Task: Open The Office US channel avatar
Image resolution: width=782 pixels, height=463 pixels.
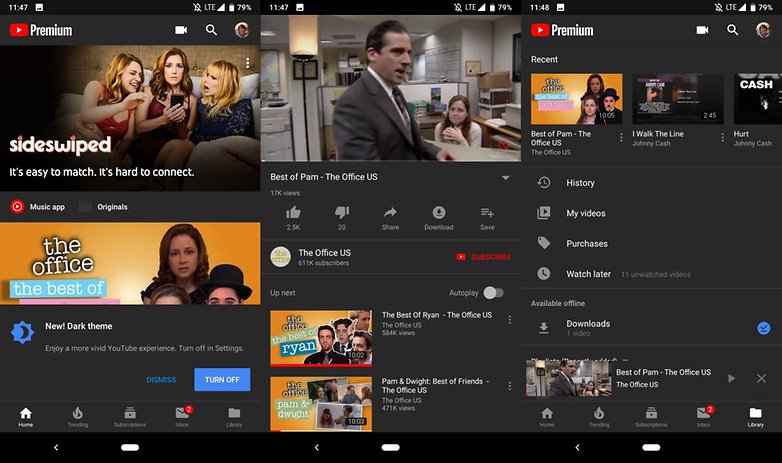Action: [280, 257]
